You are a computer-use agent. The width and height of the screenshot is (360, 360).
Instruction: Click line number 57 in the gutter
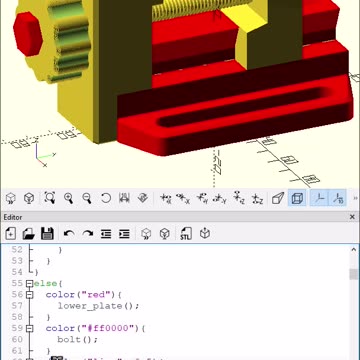[x=17, y=306]
